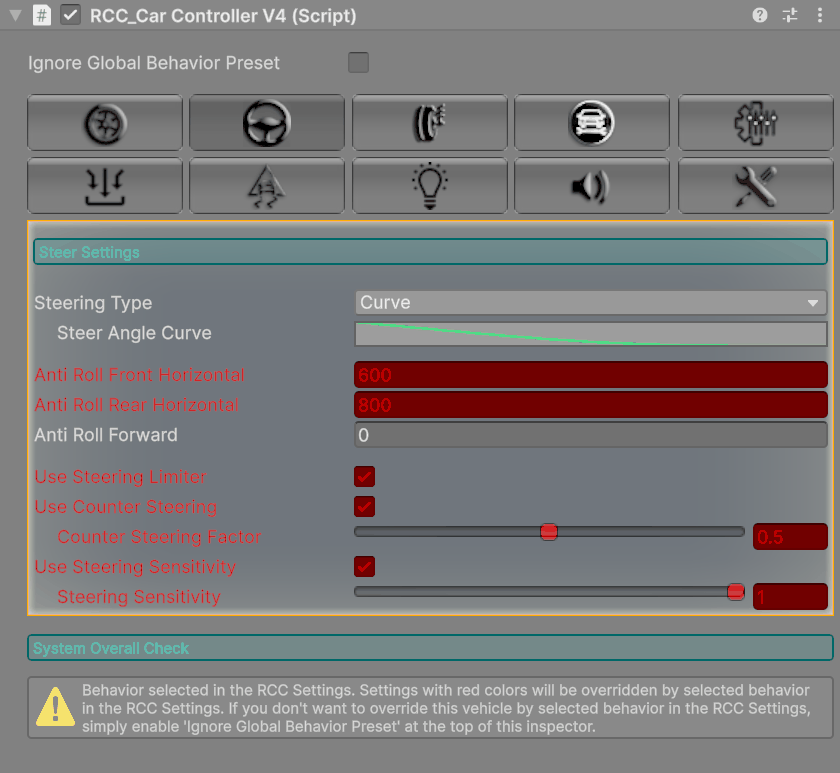Click the Steer Angle Curve label

(x=134, y=333)
